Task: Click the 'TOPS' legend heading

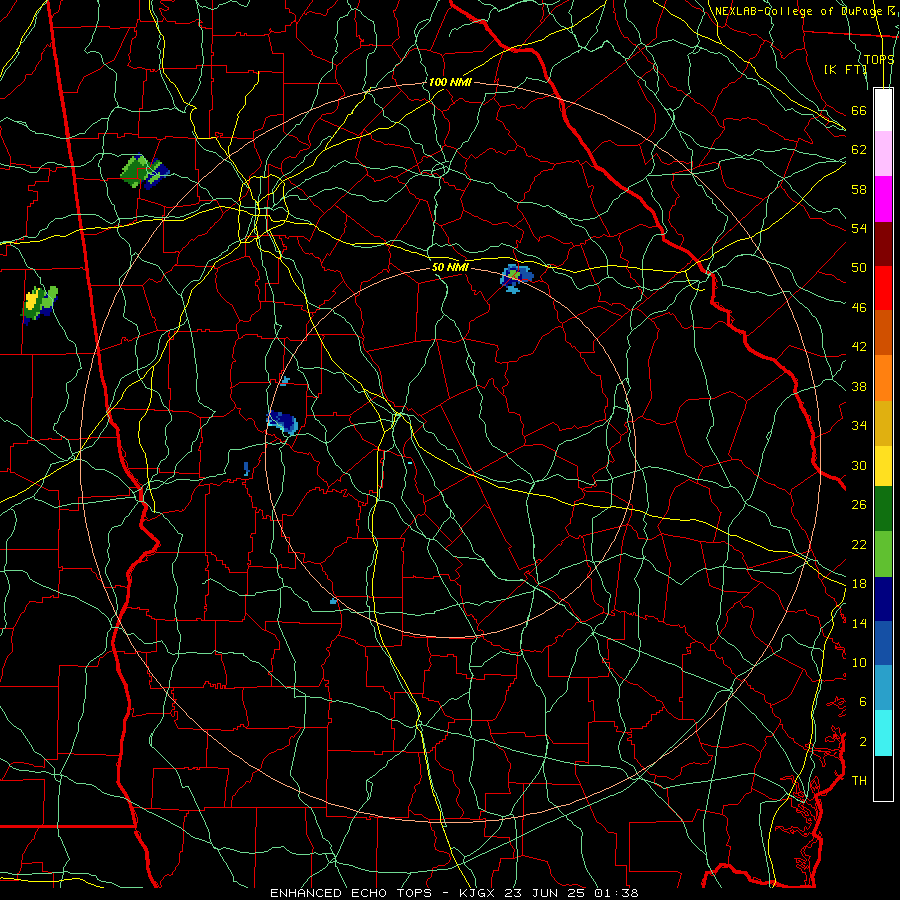Action: 879,60
